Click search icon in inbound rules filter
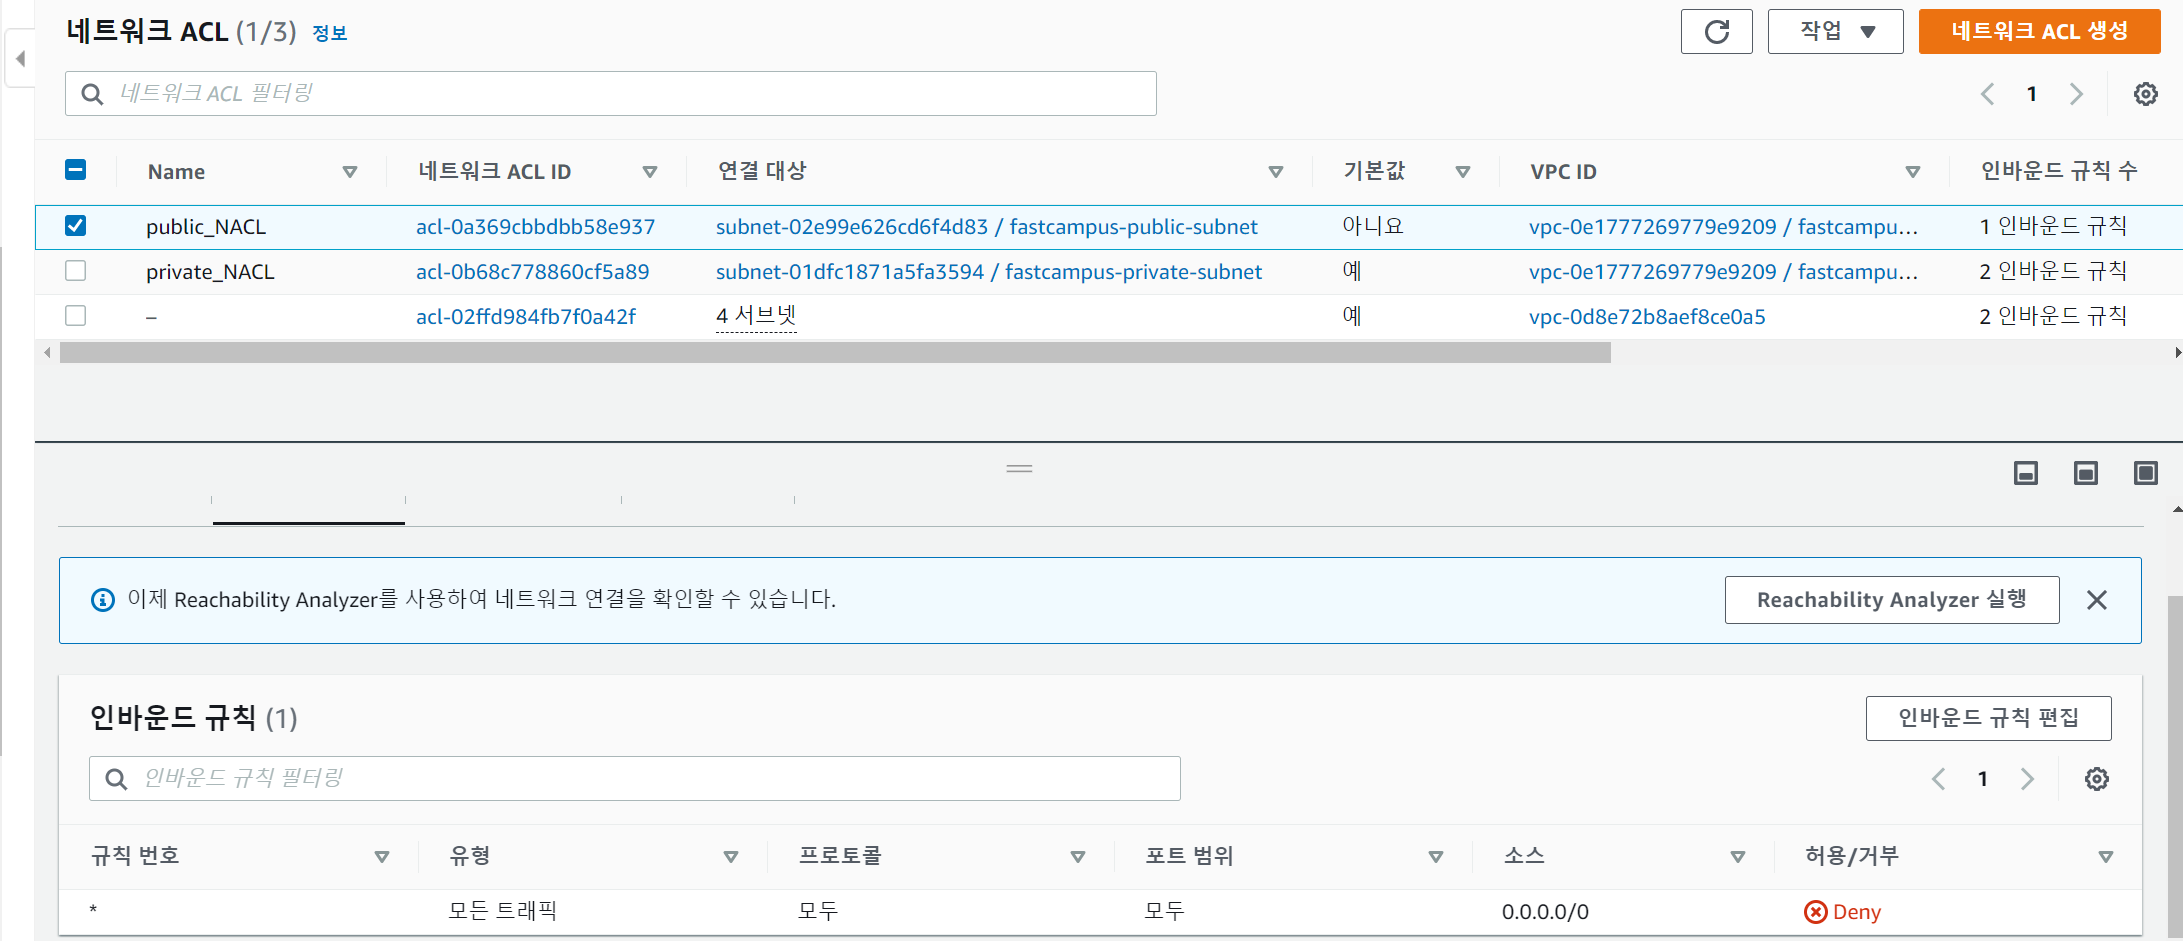Screen dimensions: 2183x941 pos(116,779)
